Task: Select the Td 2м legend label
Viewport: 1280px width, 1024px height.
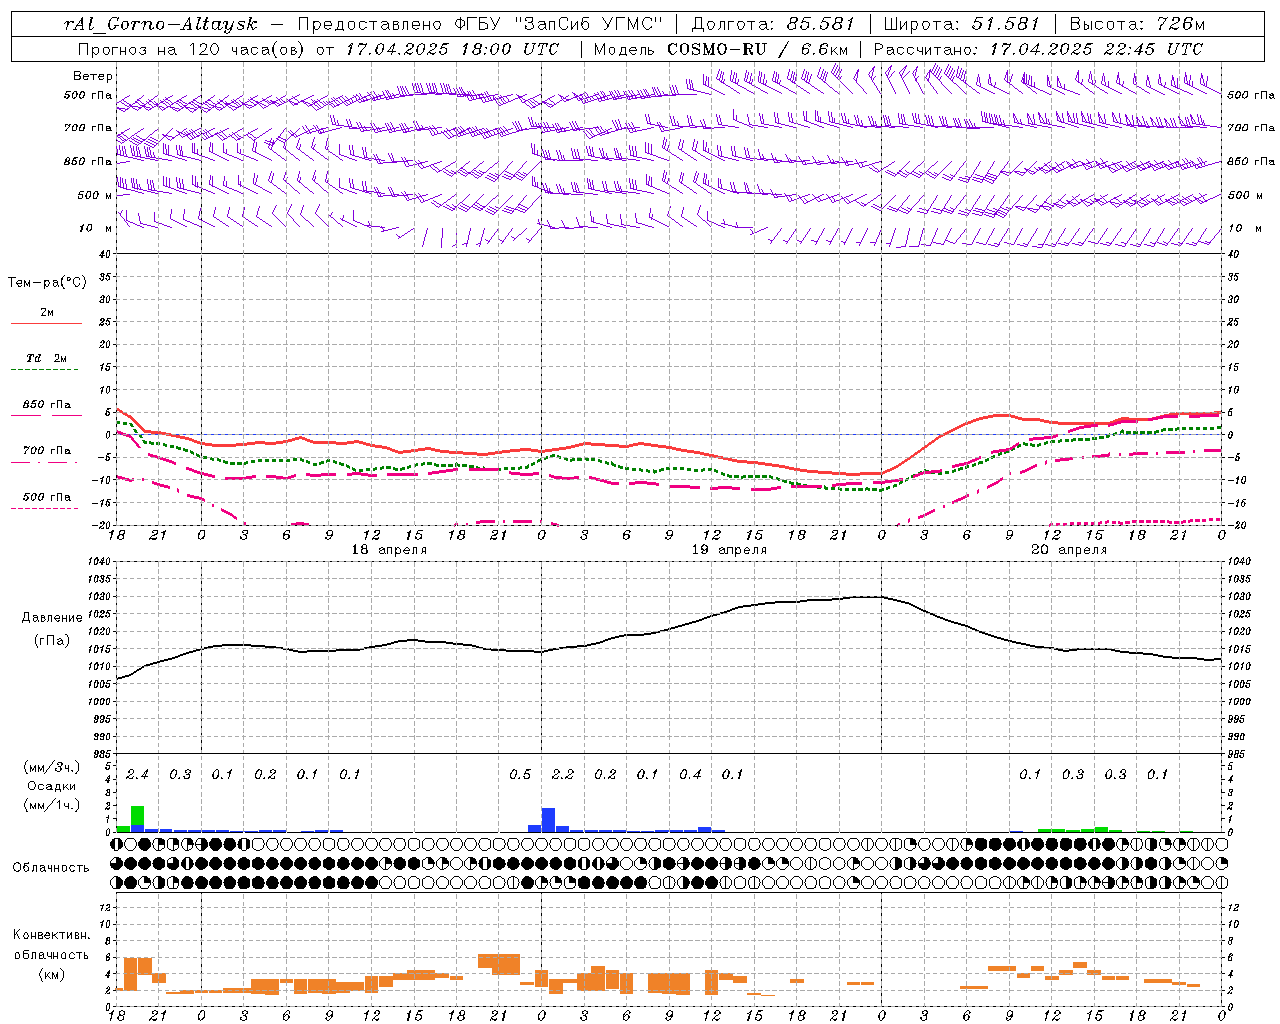Action: 46,358
